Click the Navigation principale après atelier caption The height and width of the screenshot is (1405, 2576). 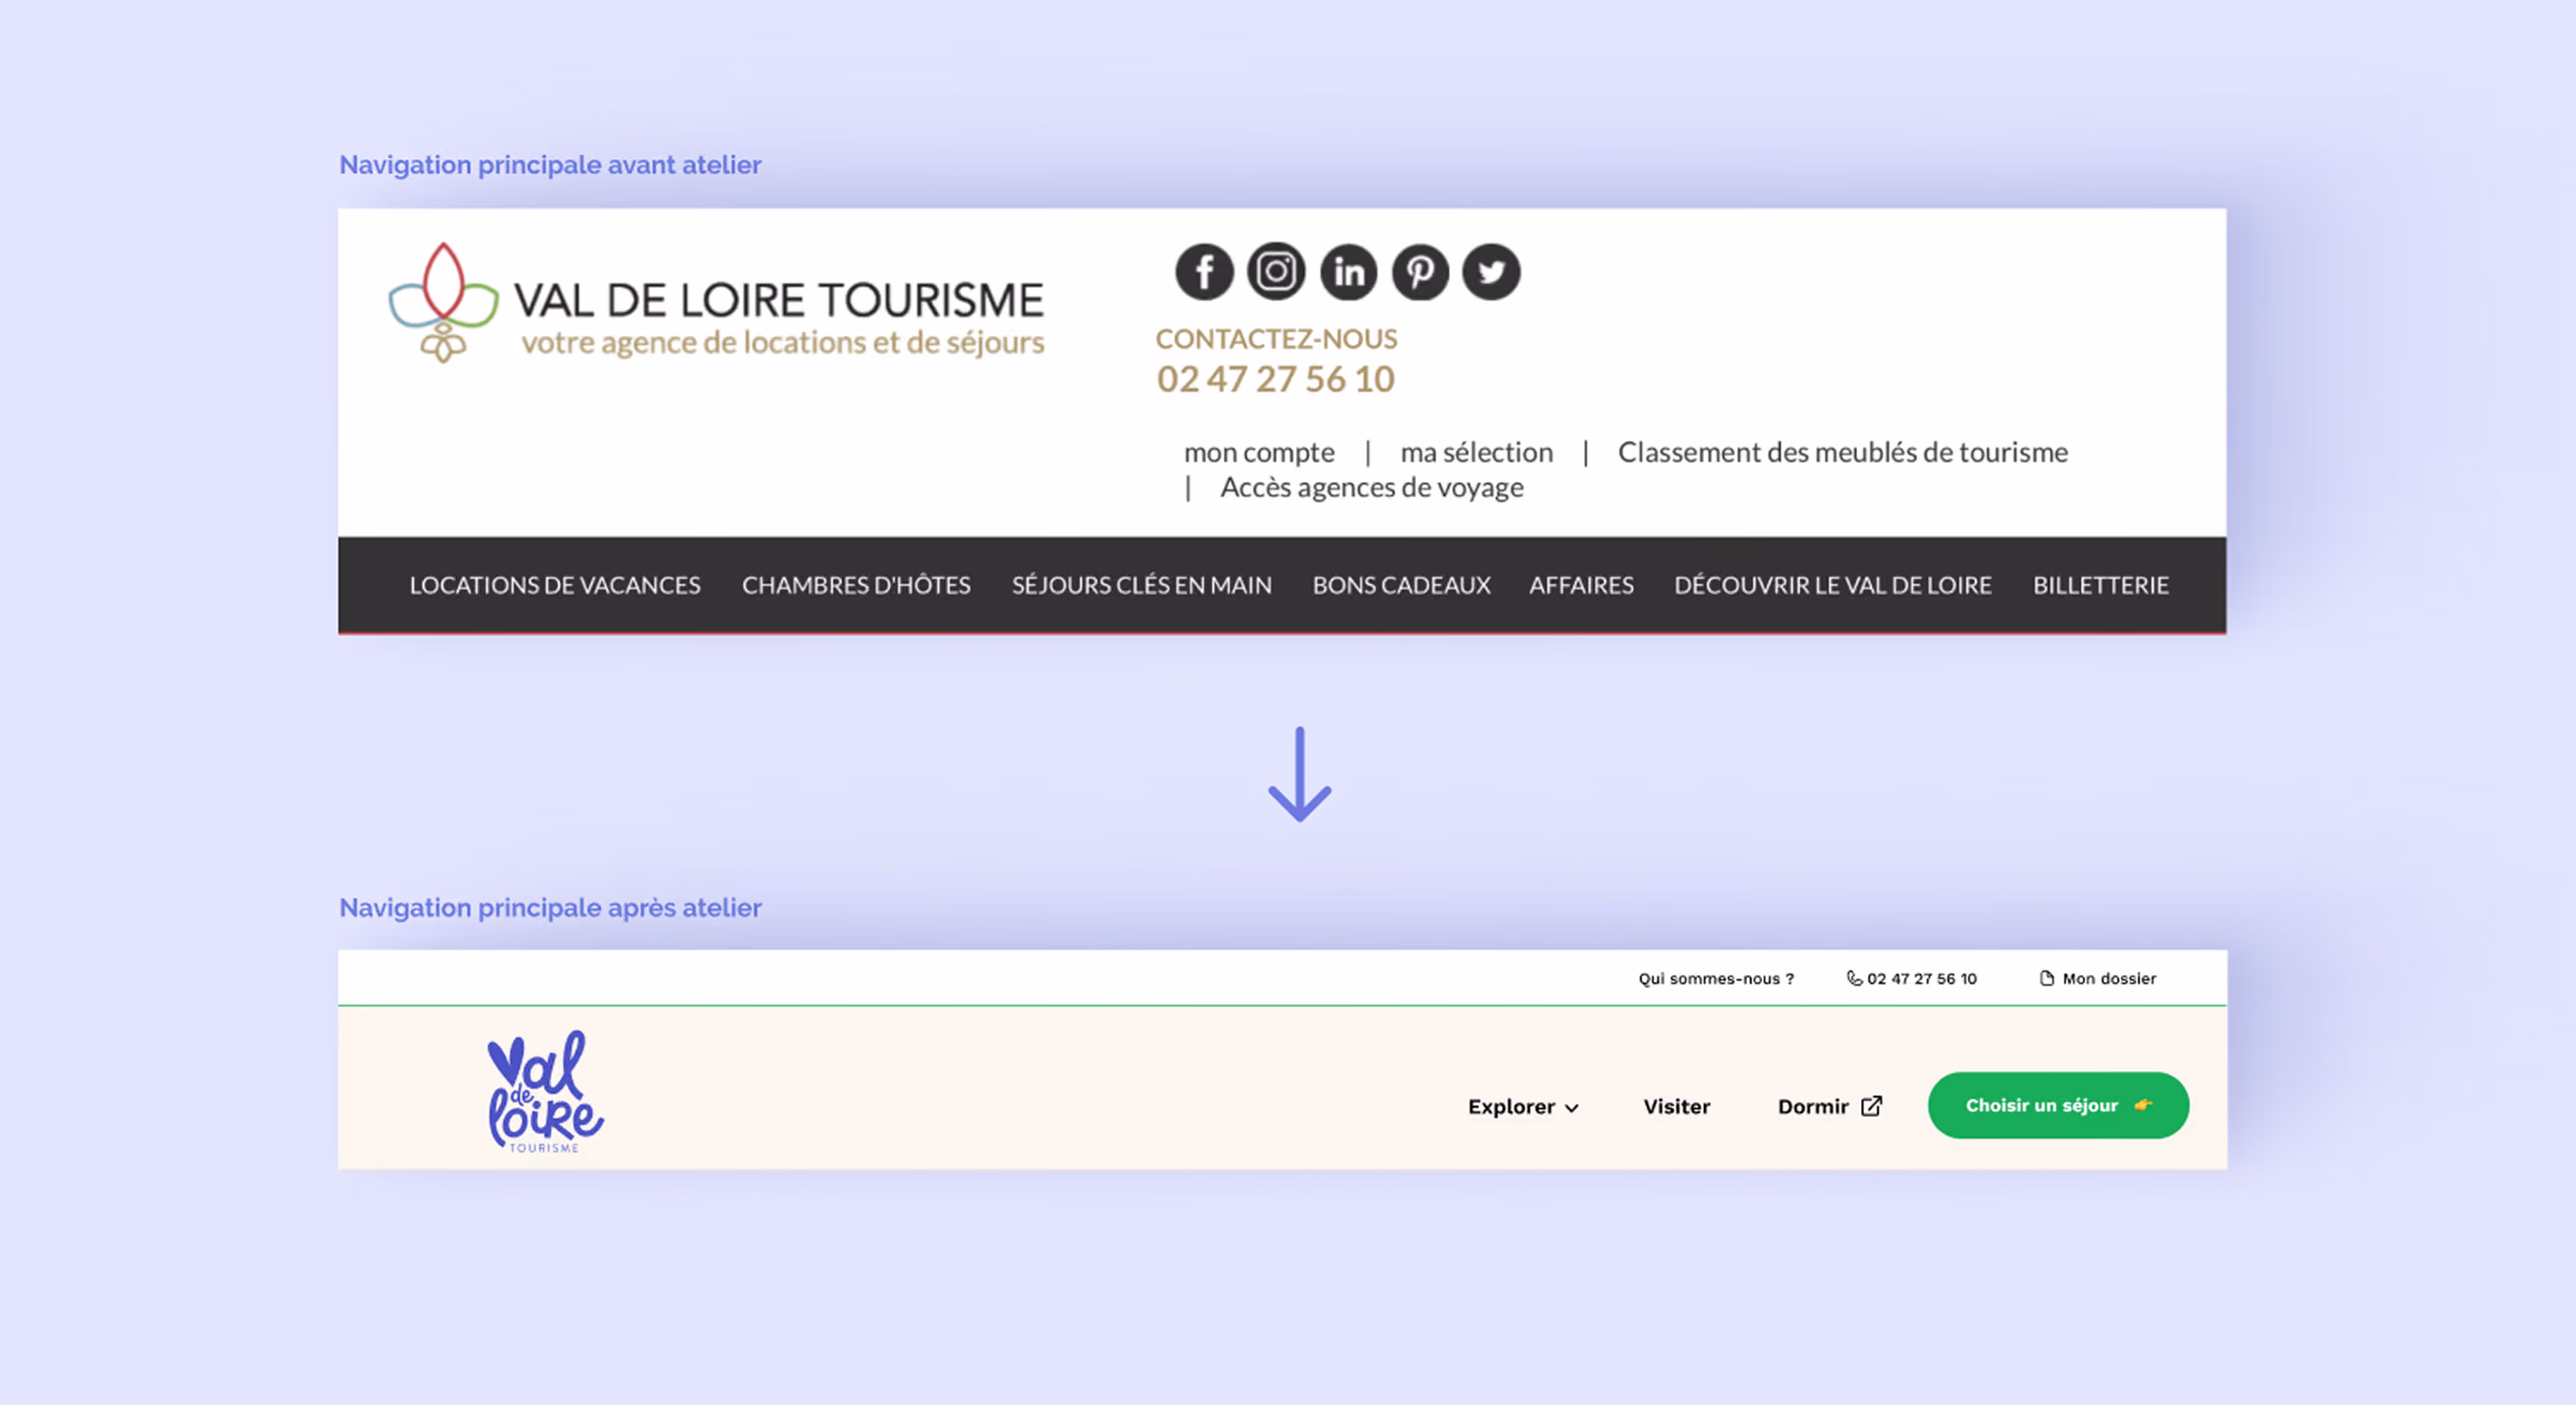tap(550, 908)
